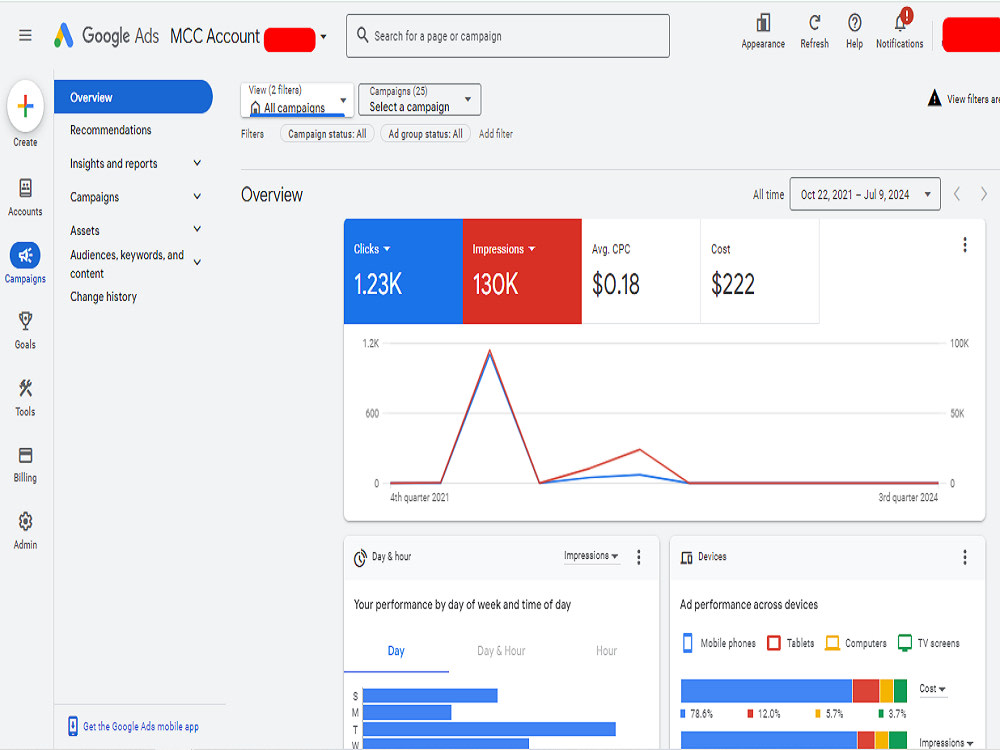The height and width of the screenshot is (750, 1000).
Task: Click Get the Google Ads mobile app
Action: coord(140,726)
